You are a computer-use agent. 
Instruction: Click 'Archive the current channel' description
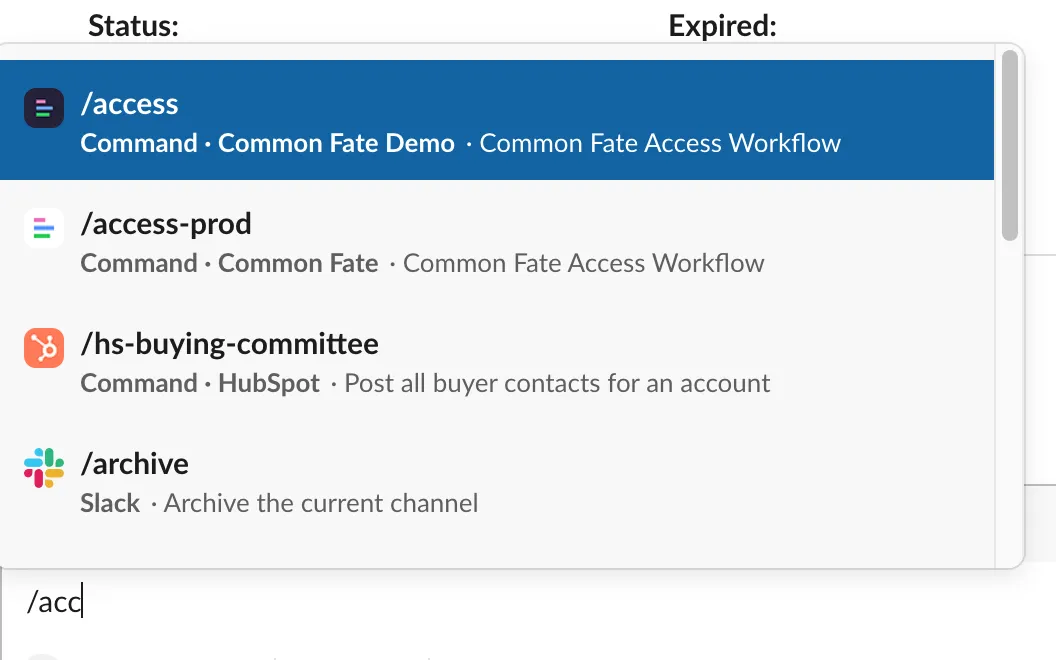click(x=321, y=503)
